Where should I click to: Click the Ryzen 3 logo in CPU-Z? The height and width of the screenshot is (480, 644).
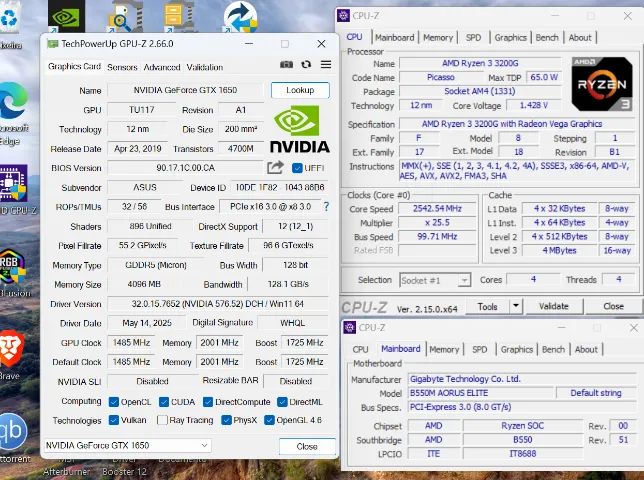[602, 84]
